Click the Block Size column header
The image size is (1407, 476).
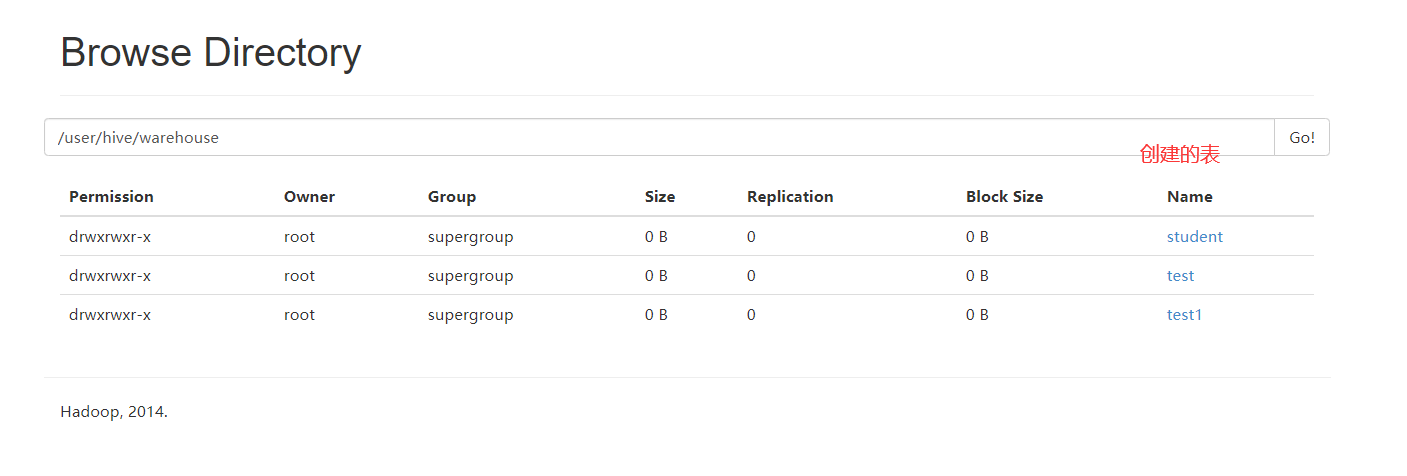(x=1004, y=197)
